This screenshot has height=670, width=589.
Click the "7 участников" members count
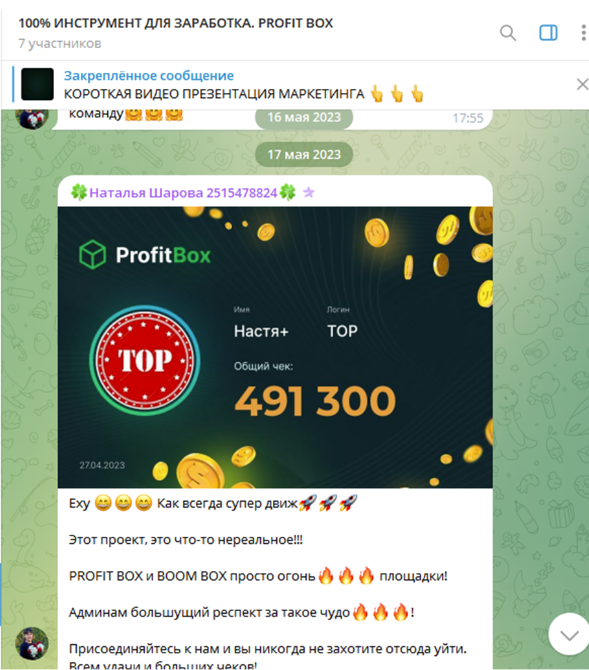[60, 44]
